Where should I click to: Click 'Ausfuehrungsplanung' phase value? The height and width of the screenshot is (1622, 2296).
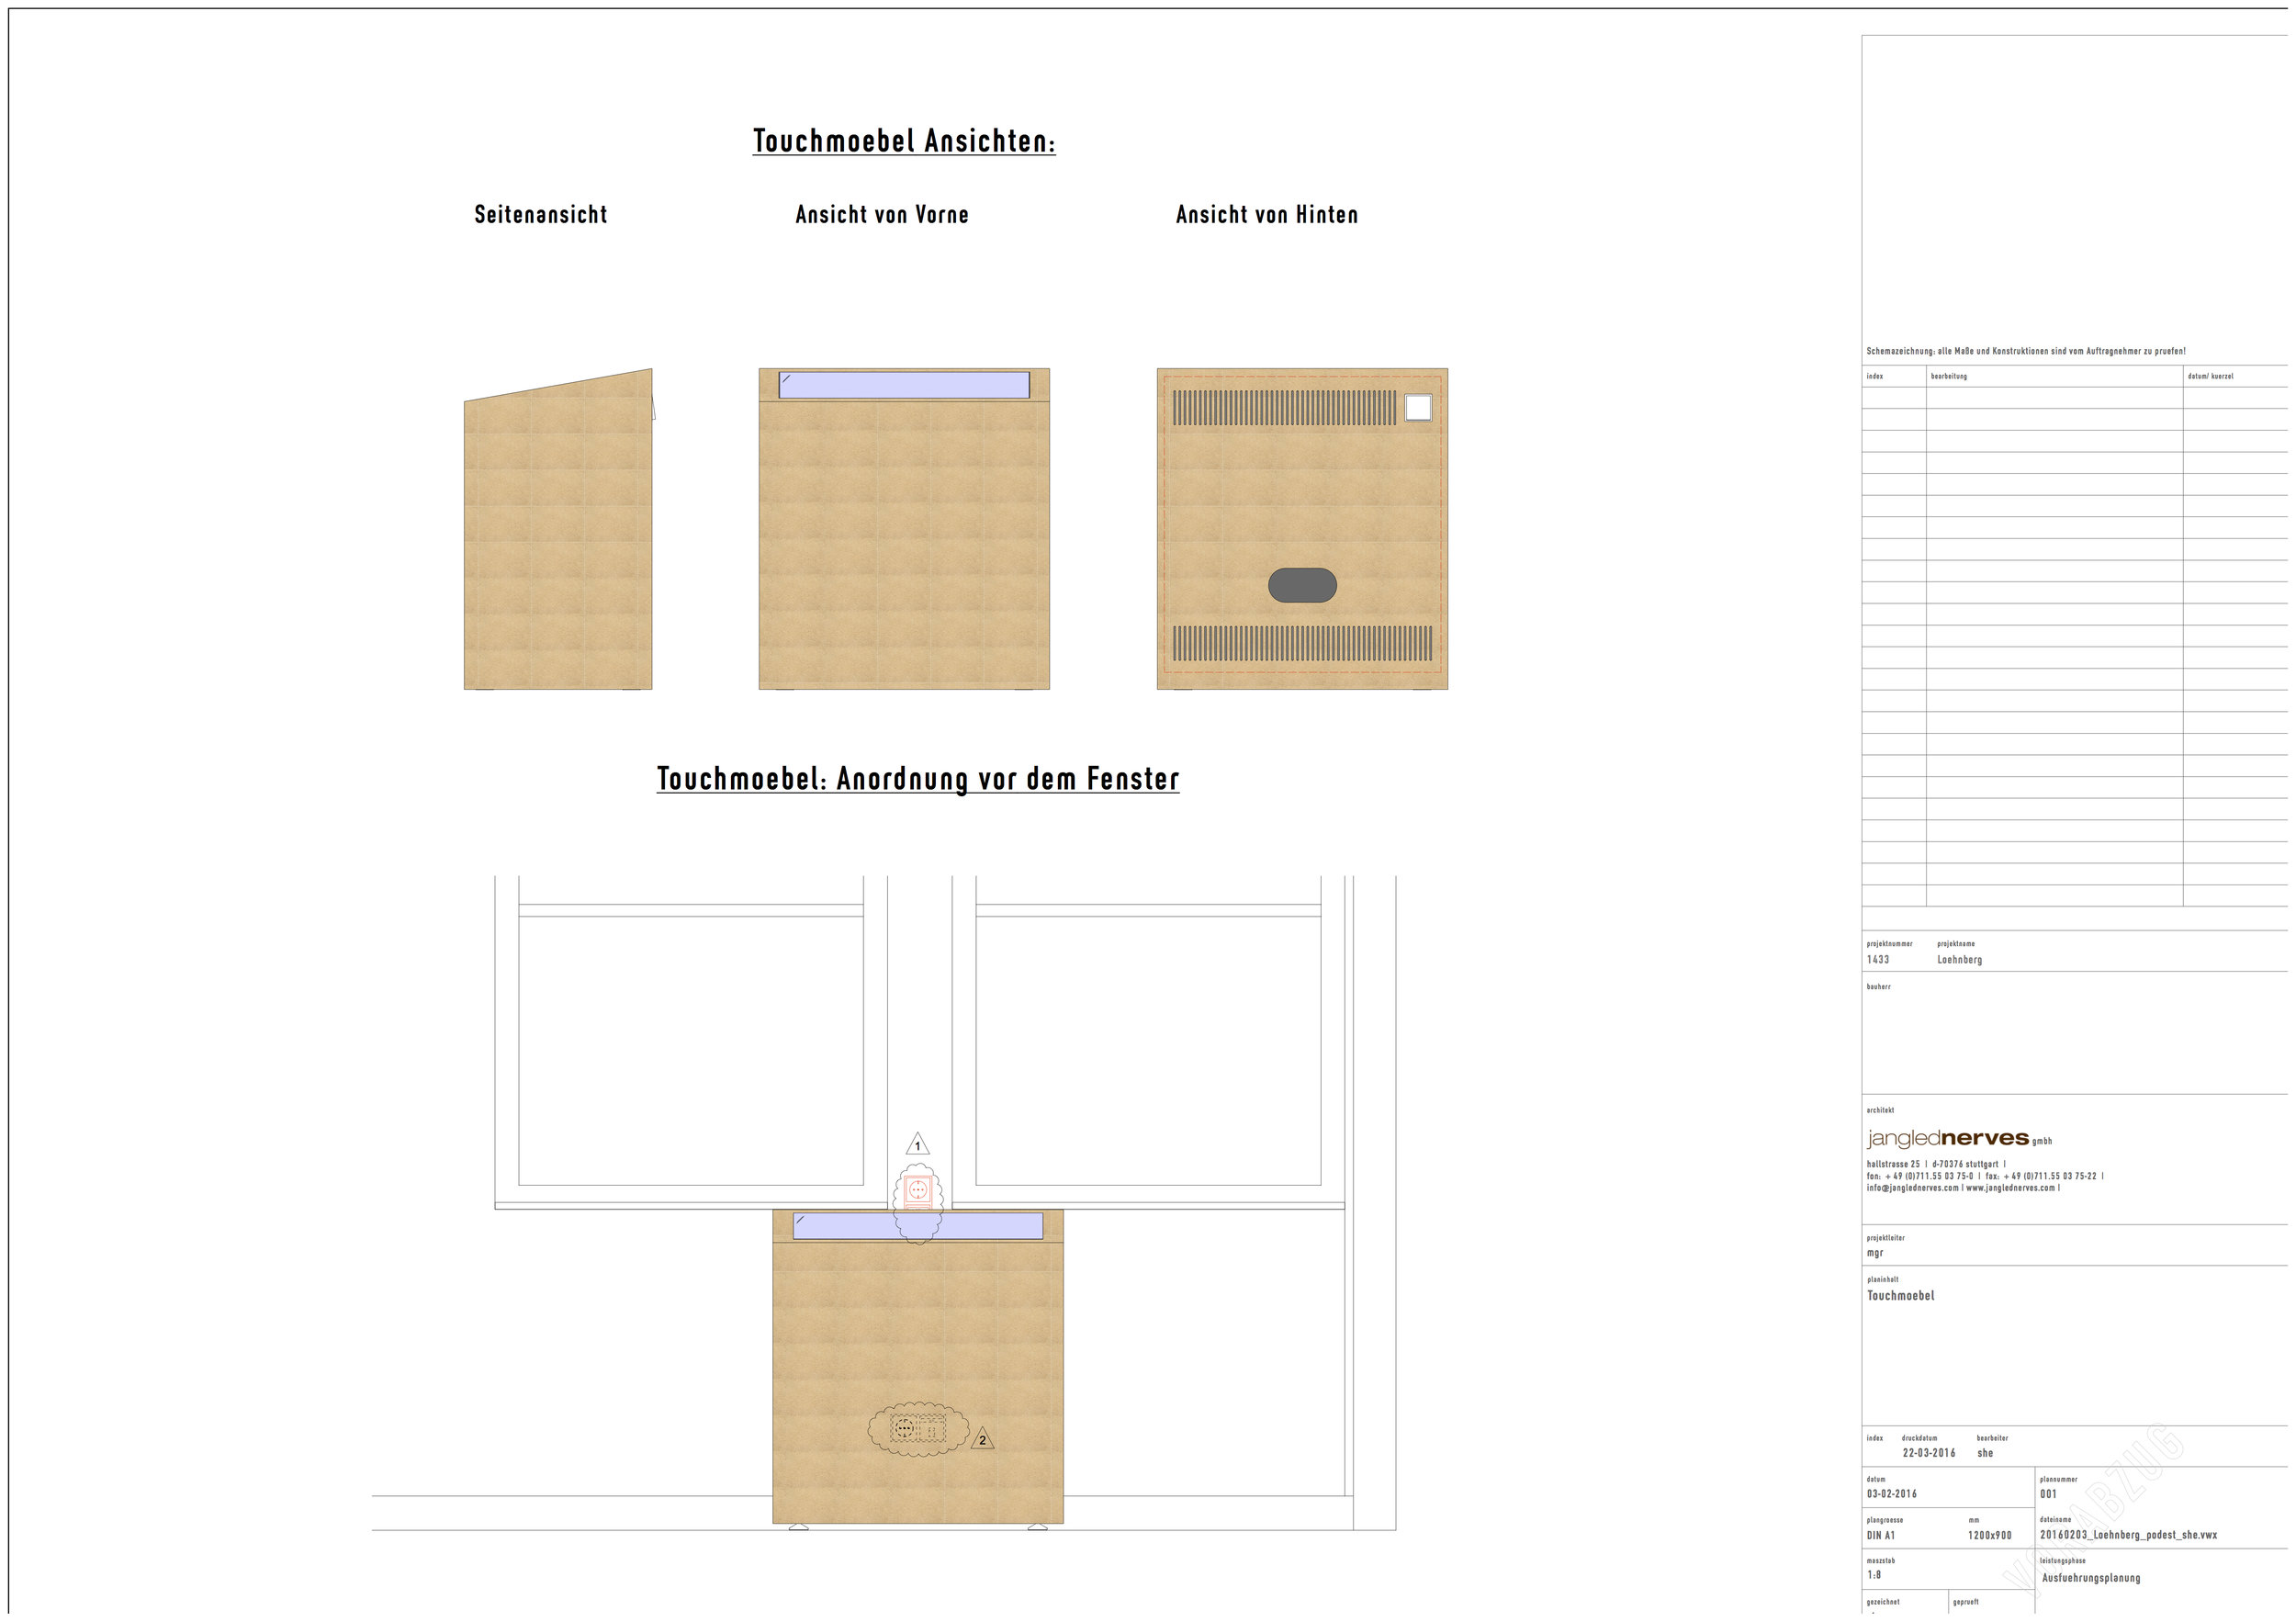(x=2091, y=1578)
